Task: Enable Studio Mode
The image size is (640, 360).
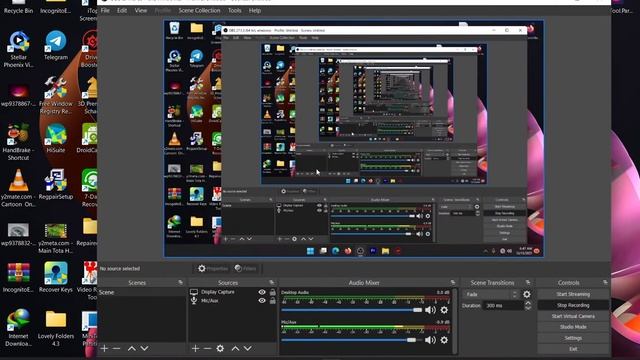Action: coord(573,327)
